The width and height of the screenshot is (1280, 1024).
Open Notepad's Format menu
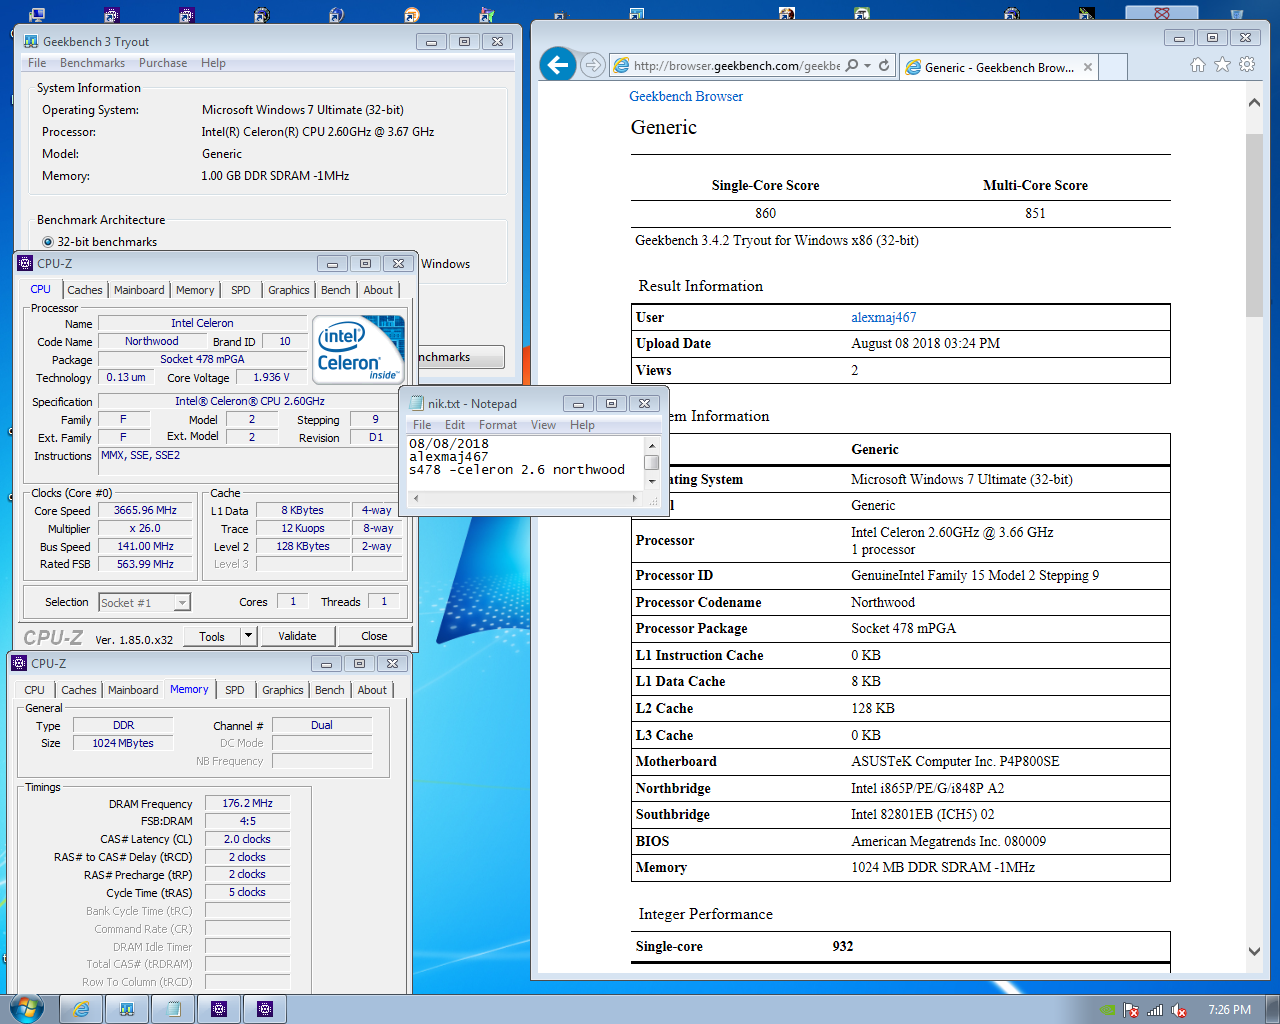[x=498, y=425]
